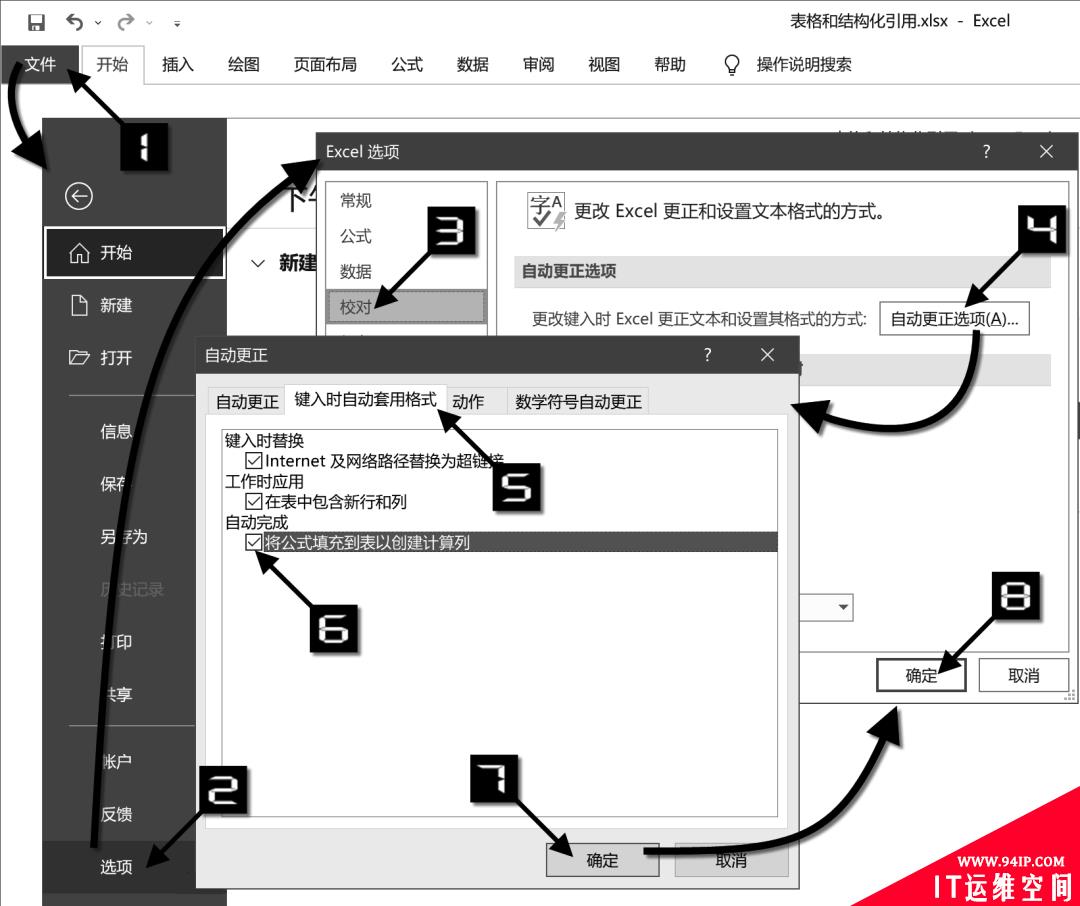Image resolution: width=1080 pixels, height=906 pixels.
Task: Open the Undo history dropdown arrow
Action: pyautogui.click(x=98, y=23)
